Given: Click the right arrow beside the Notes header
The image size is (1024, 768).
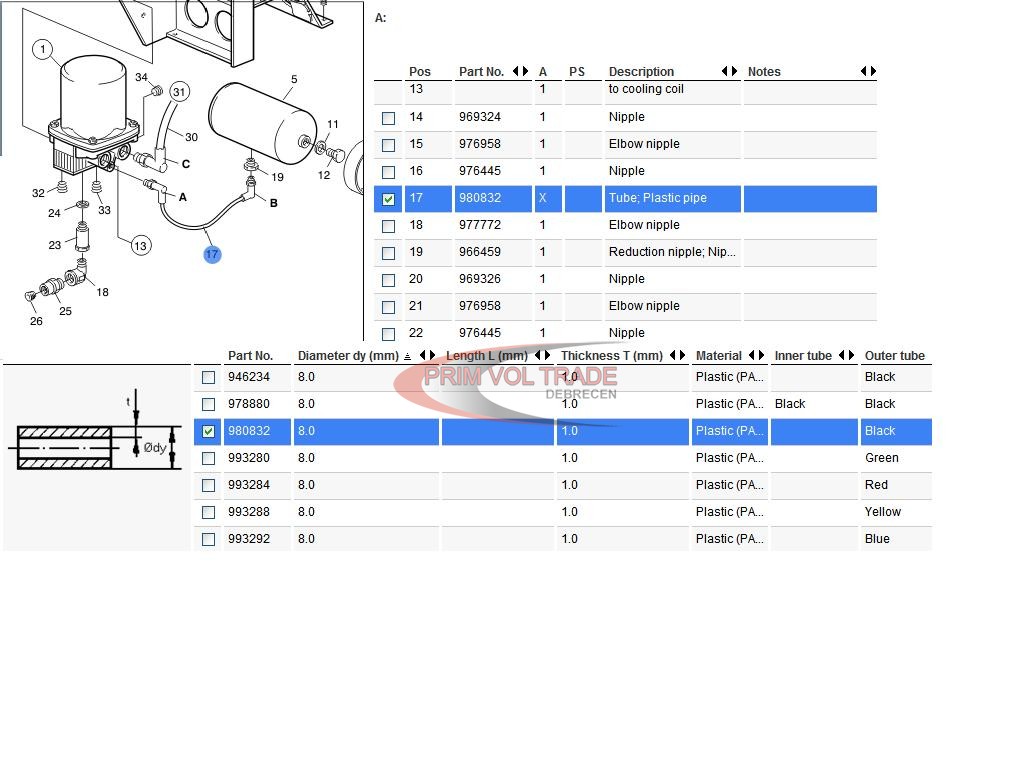Looking at the screenshot, I should point(873,71).
